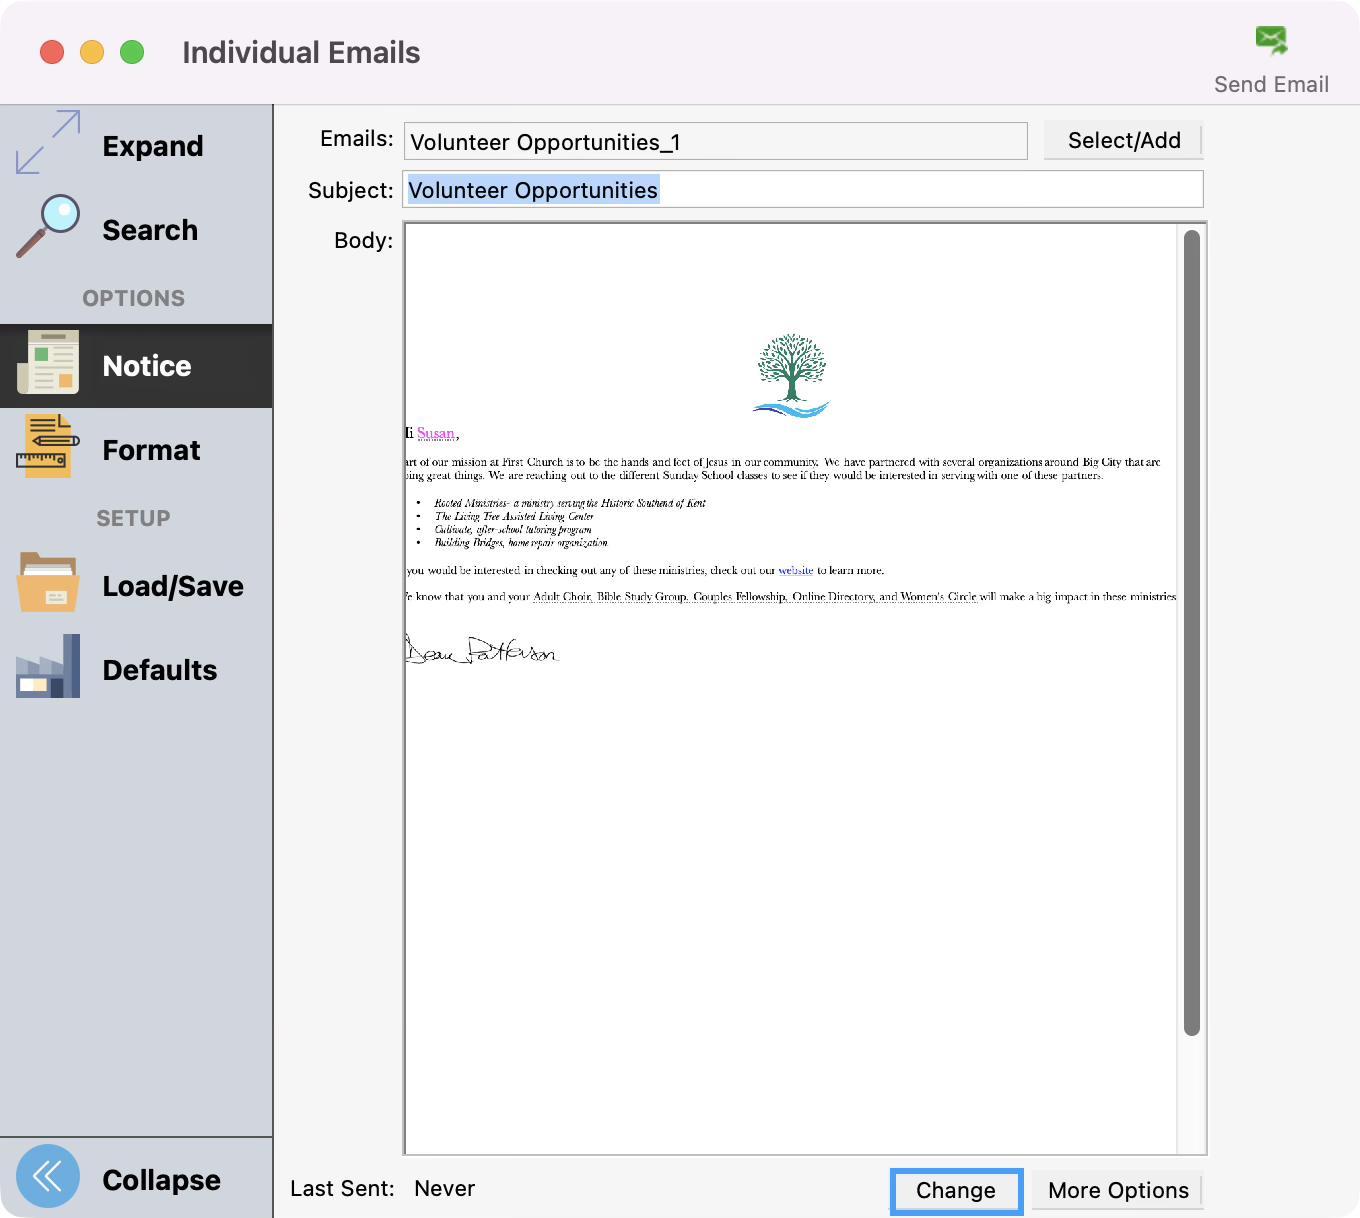Viewport: 1360px width, 1218px height.
Task: Switch to the Notice option label
Action: [147, 366]
